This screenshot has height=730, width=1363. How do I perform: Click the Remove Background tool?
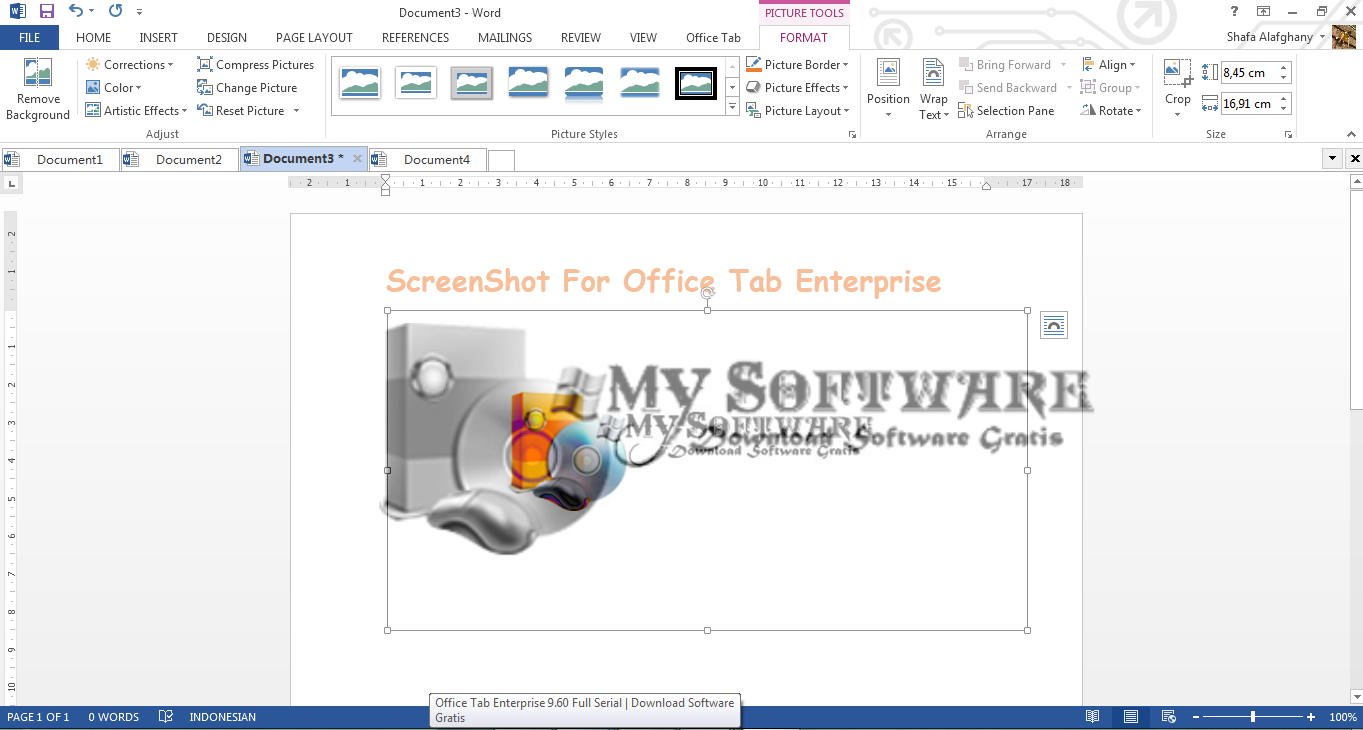(38, 90)
